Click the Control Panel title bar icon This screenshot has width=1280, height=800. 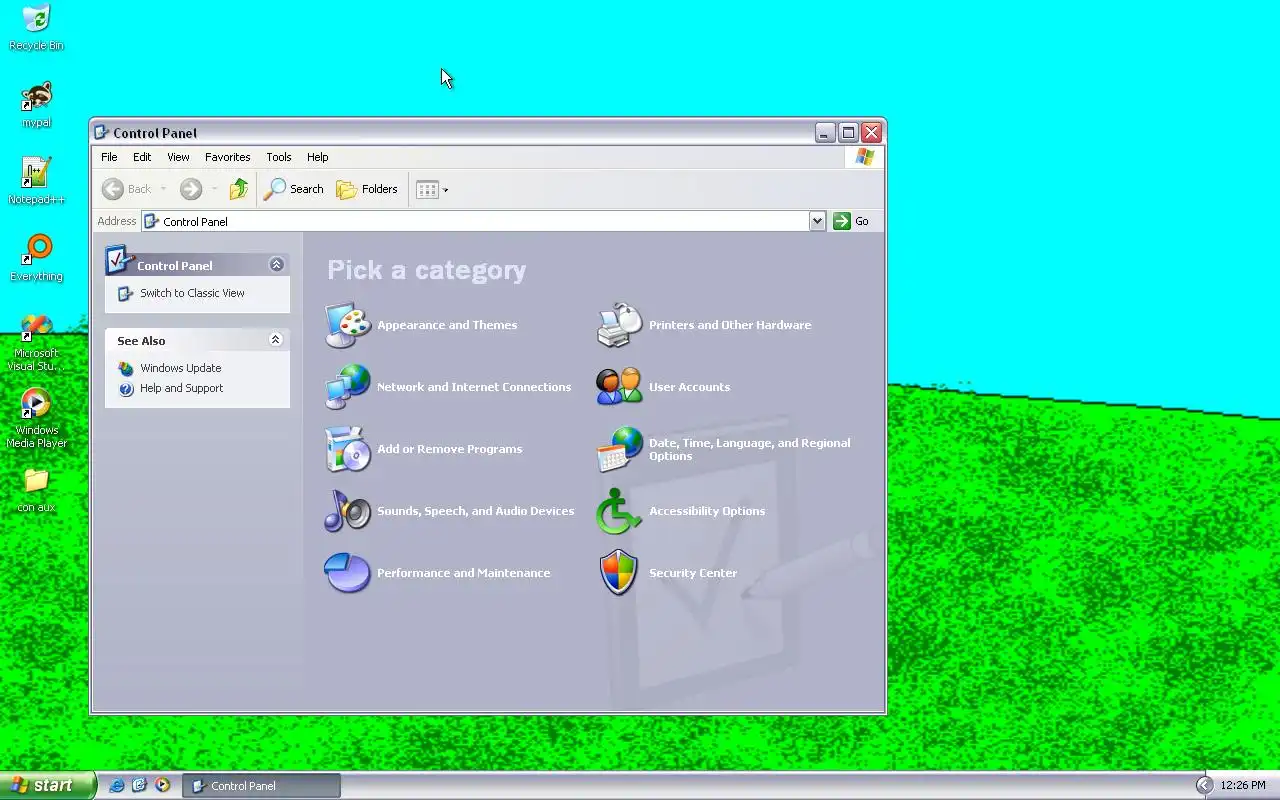click(101, 132)
